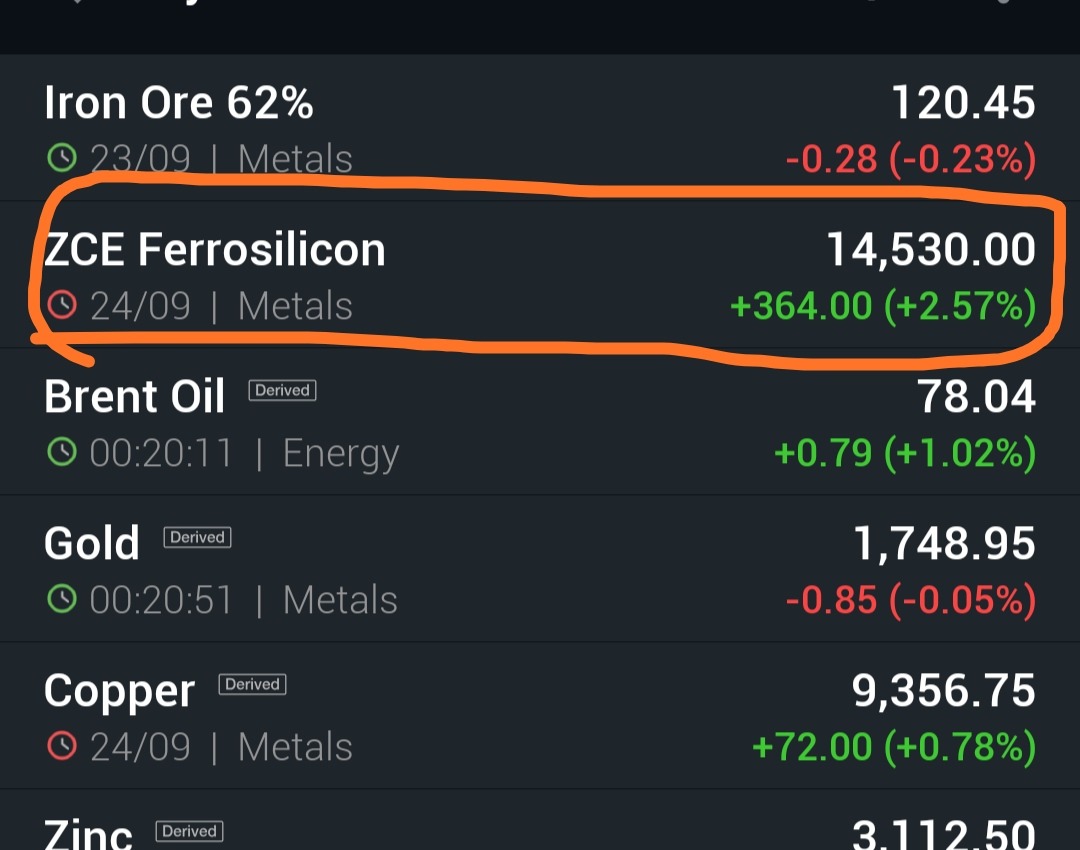Click Derived badge next to Gold

click(197, 537)
